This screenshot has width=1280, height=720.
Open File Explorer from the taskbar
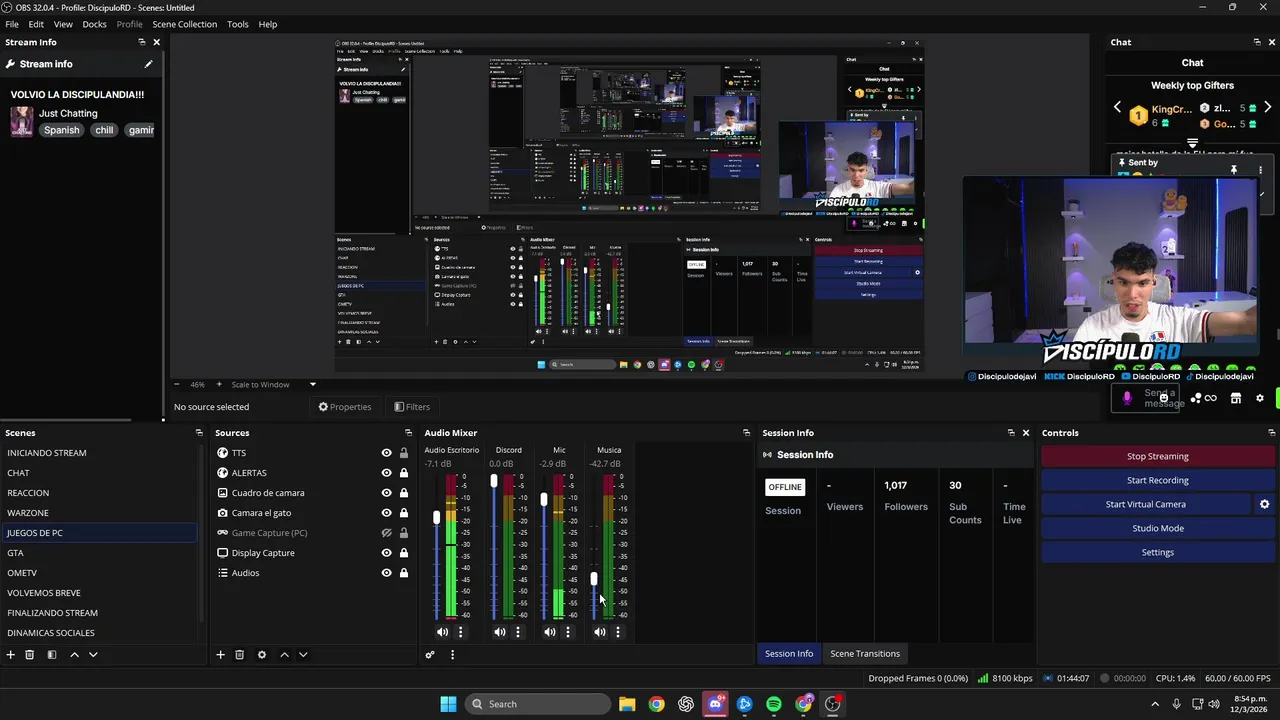click(627, 704)
